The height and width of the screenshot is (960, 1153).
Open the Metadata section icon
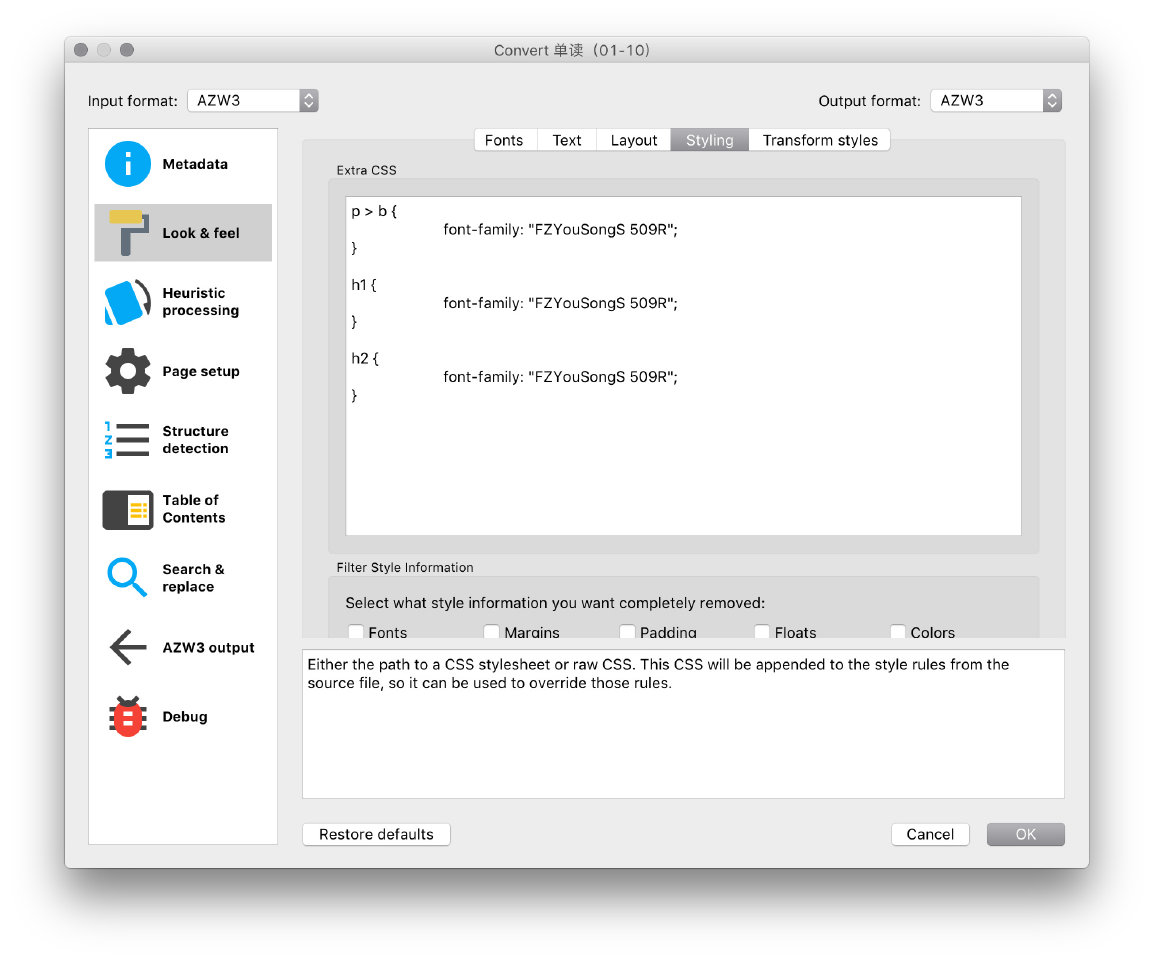128,164
